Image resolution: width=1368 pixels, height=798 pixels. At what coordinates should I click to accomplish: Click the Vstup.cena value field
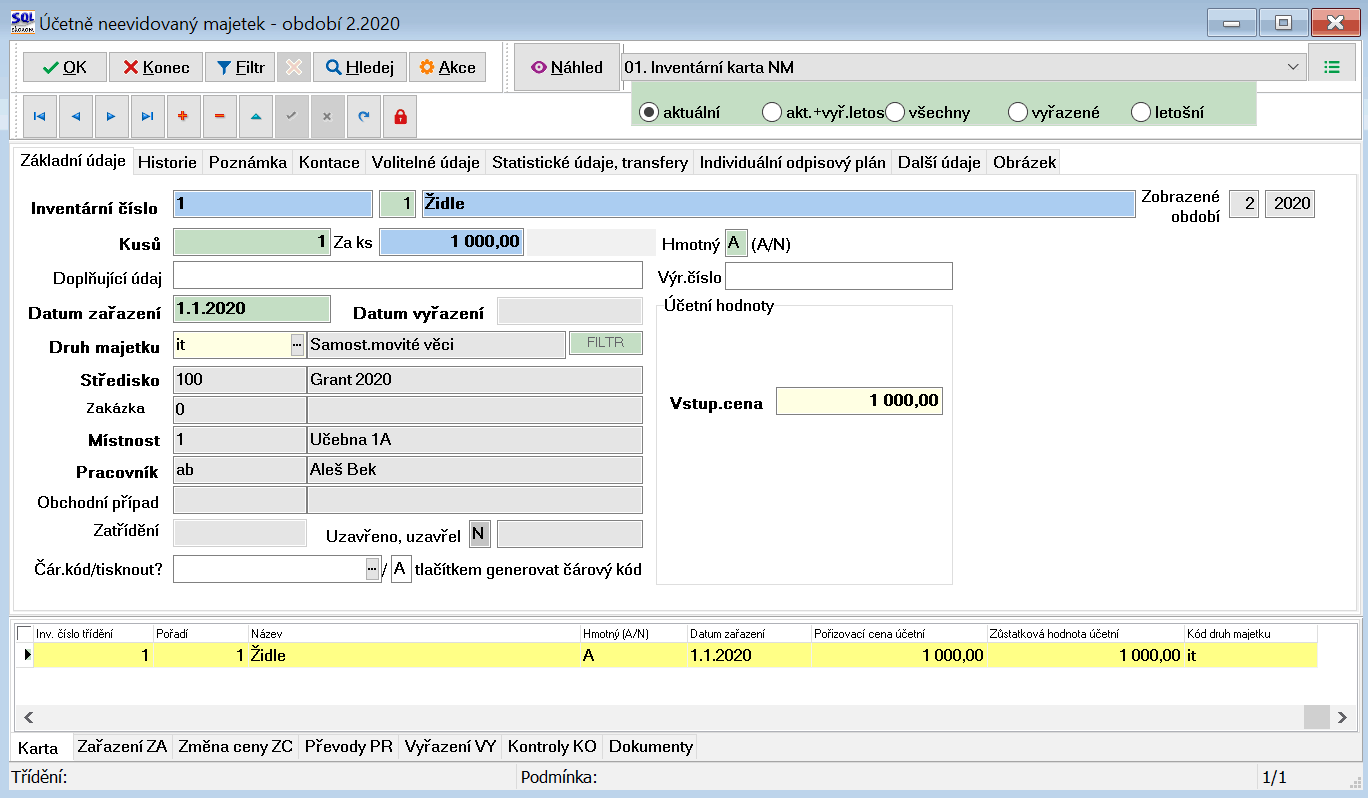tap(860, 401)
